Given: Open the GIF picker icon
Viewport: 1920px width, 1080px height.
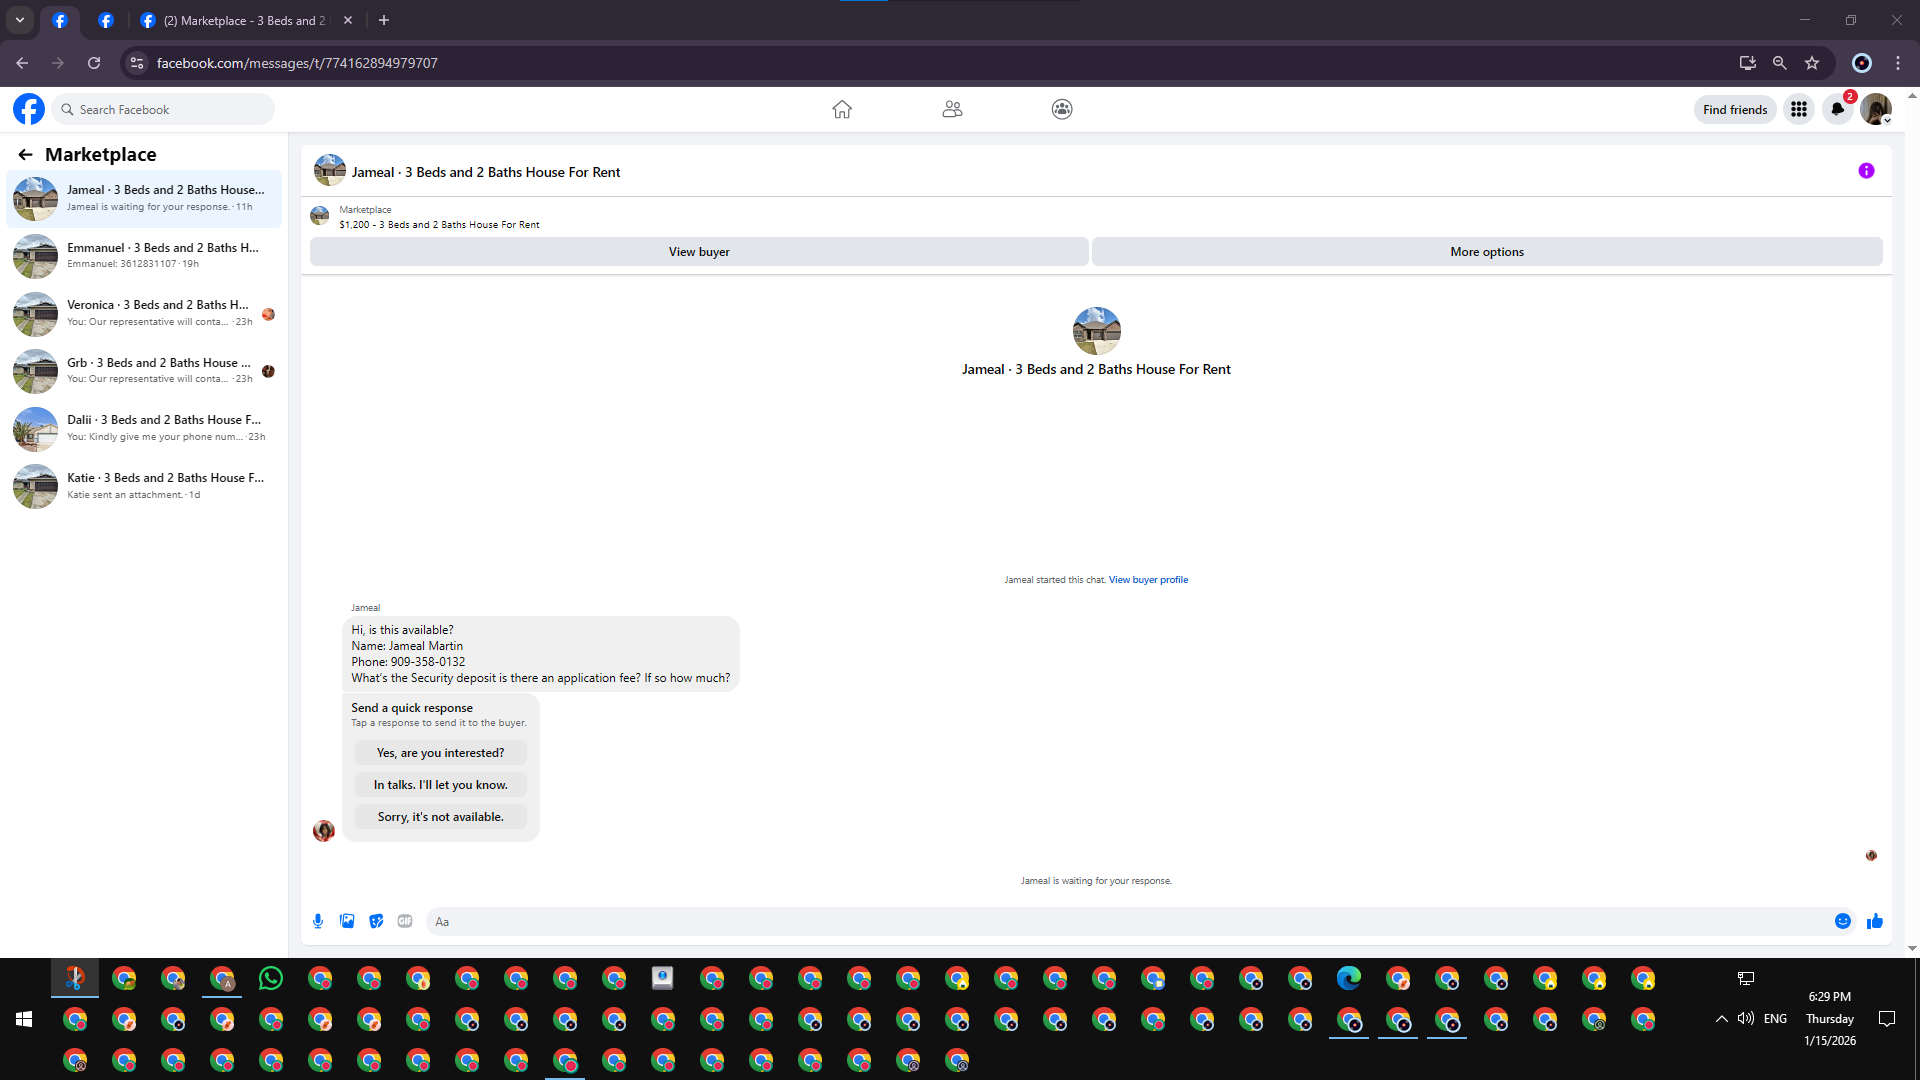Looking at the screenshot, I should click(x=405, y=921).
